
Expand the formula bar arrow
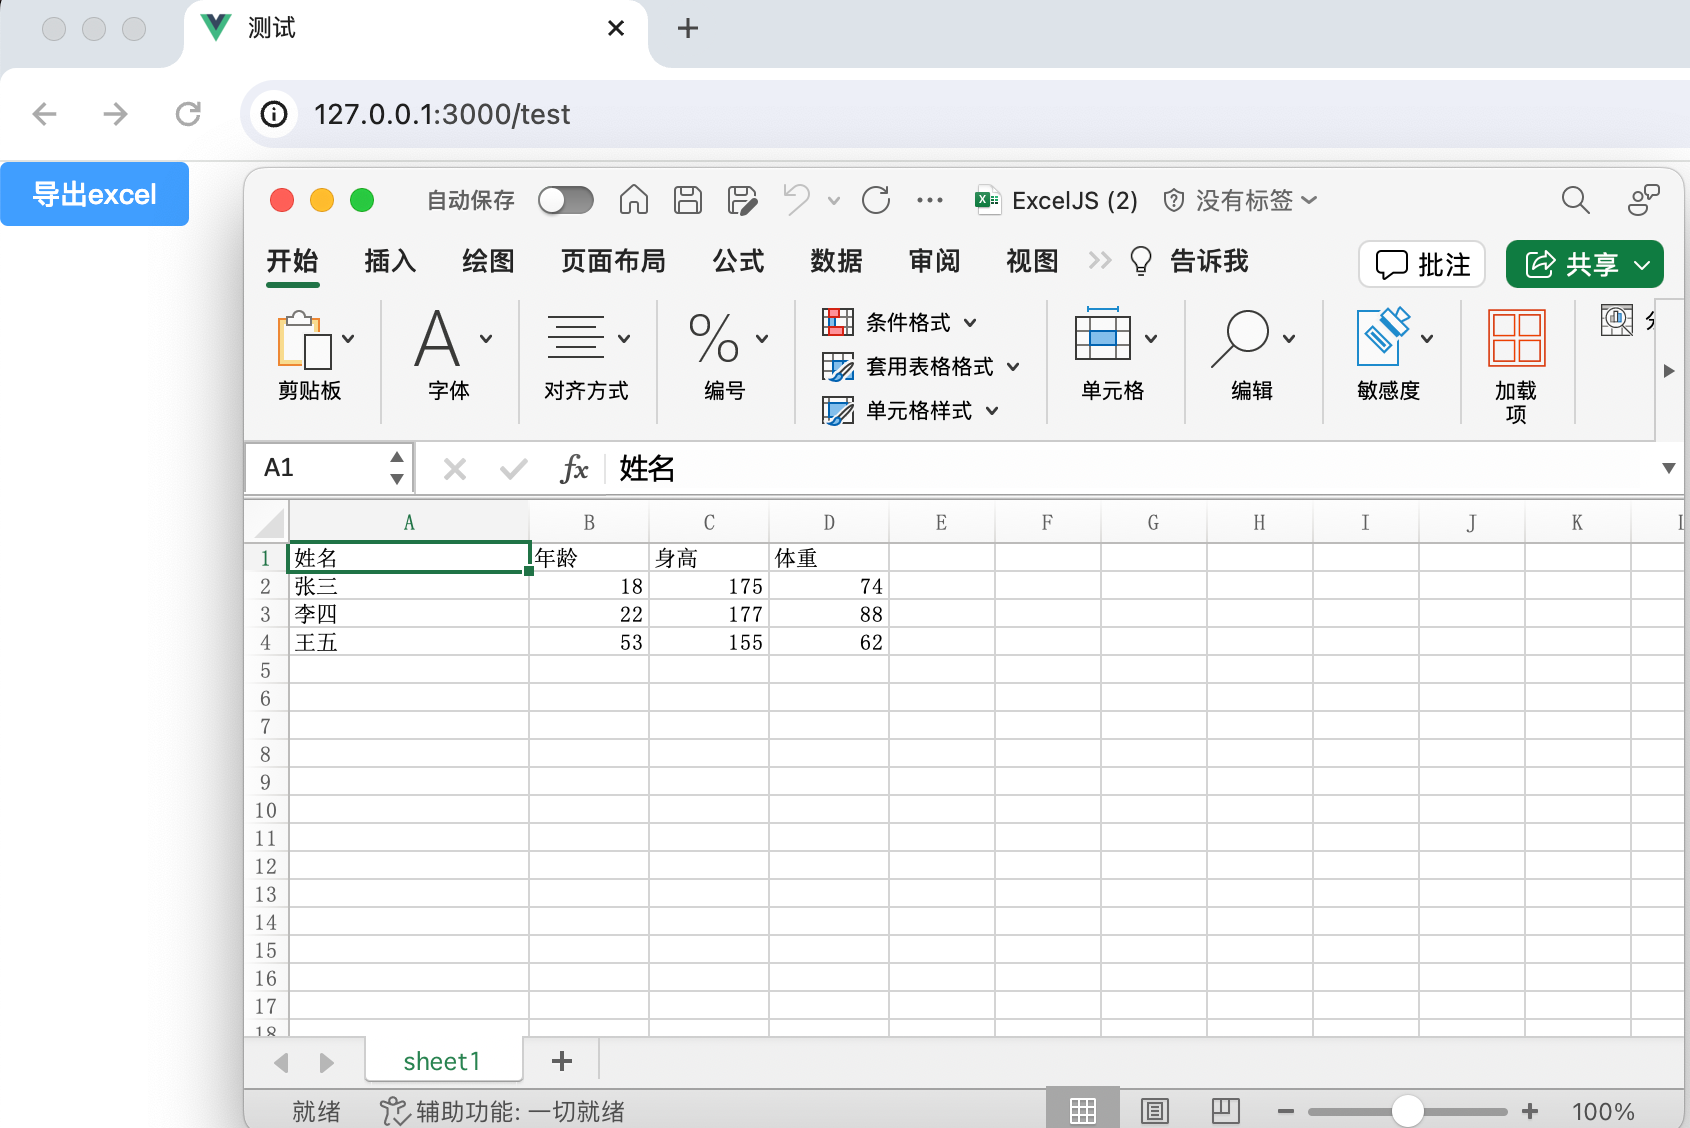(1668, 468)
